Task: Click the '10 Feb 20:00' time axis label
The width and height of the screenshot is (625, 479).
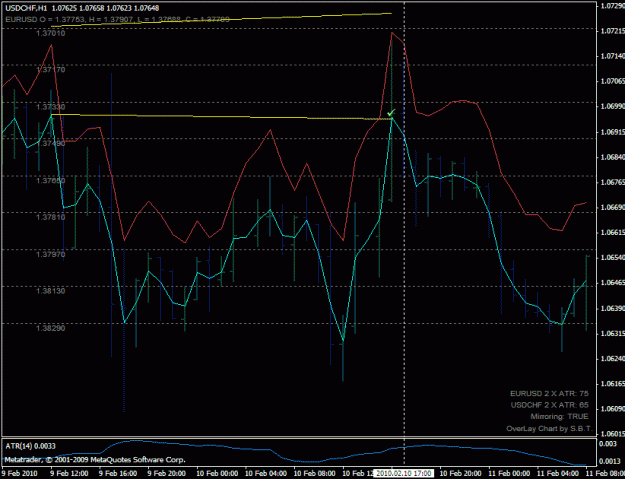Action: [x=460, y=473]
